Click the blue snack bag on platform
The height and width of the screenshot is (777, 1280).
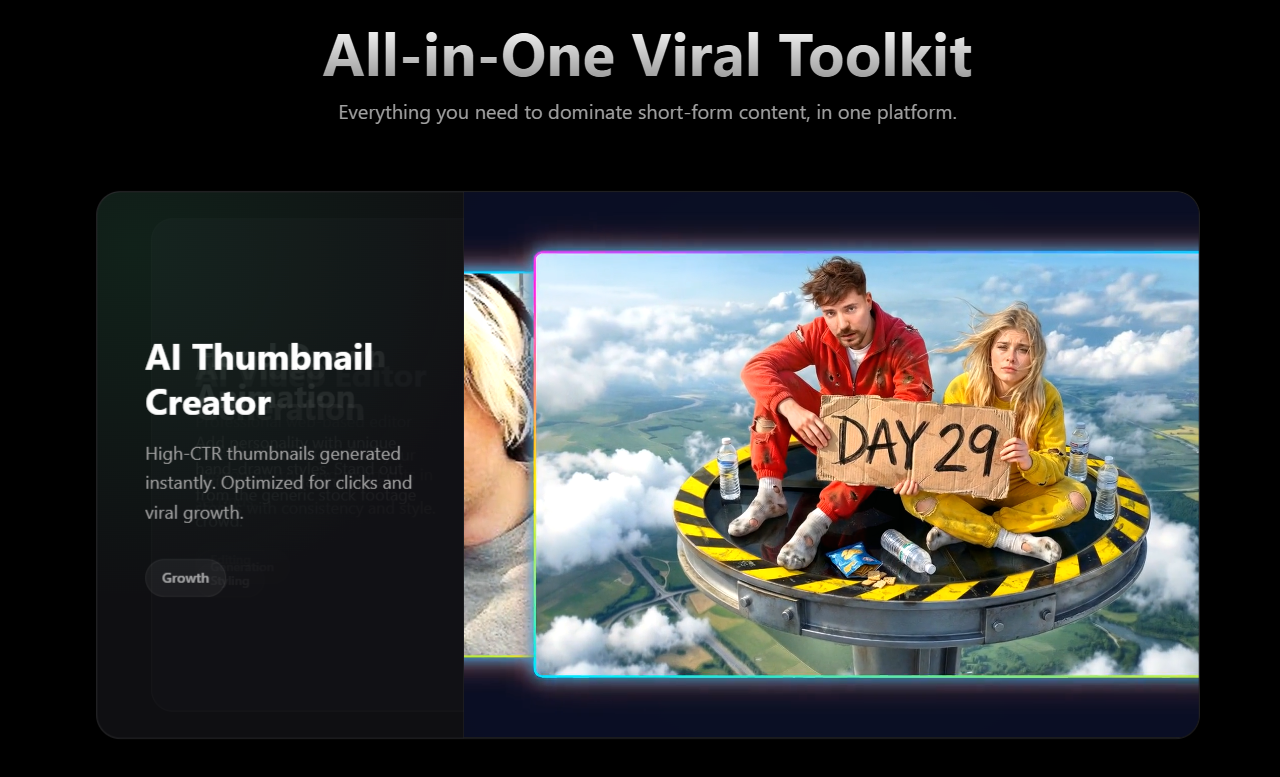853,560
